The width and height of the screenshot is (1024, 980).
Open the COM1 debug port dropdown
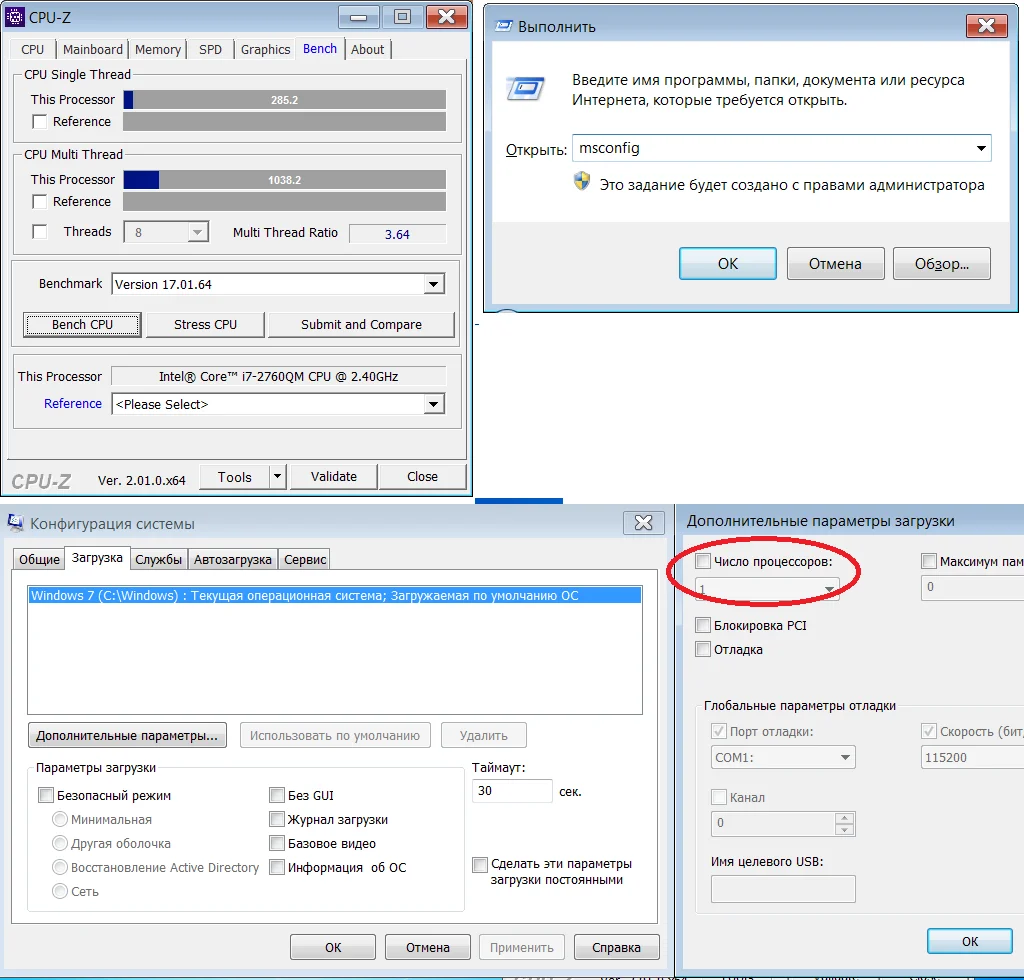845,757
